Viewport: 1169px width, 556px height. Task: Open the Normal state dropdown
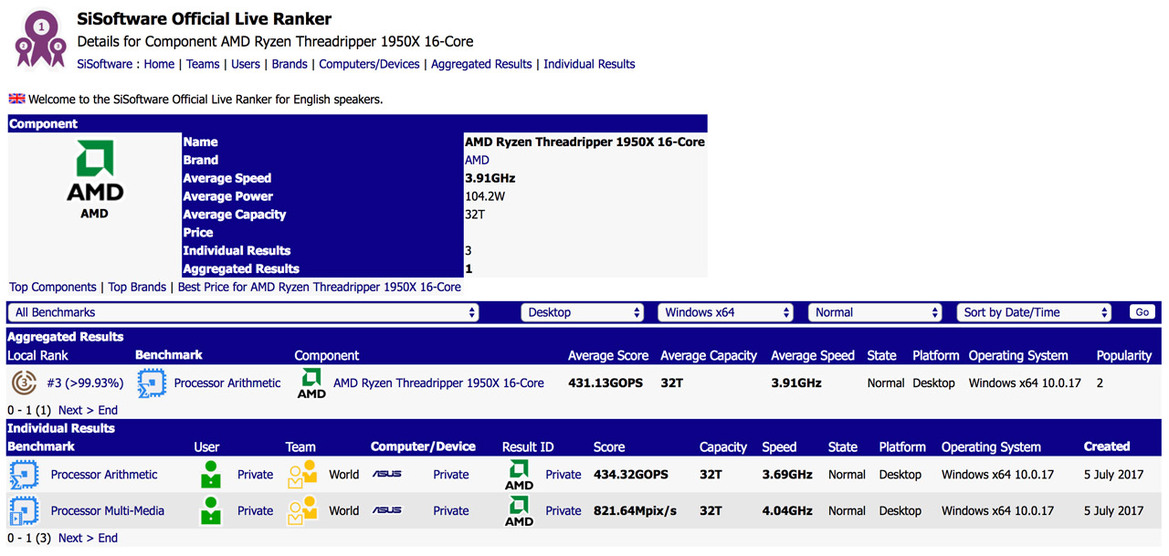(x=875, y=312)
